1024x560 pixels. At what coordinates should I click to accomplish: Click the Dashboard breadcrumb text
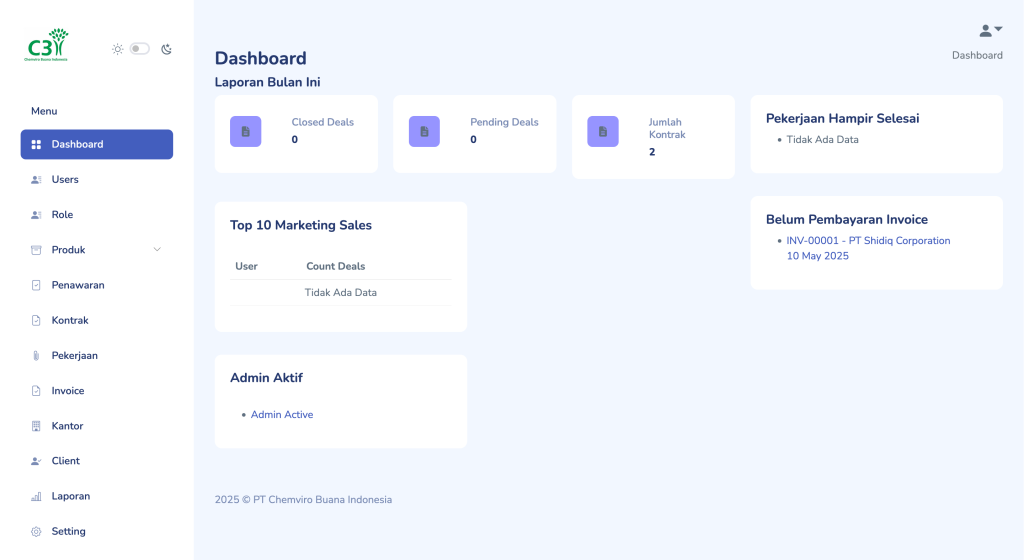(x=977, y=56)
